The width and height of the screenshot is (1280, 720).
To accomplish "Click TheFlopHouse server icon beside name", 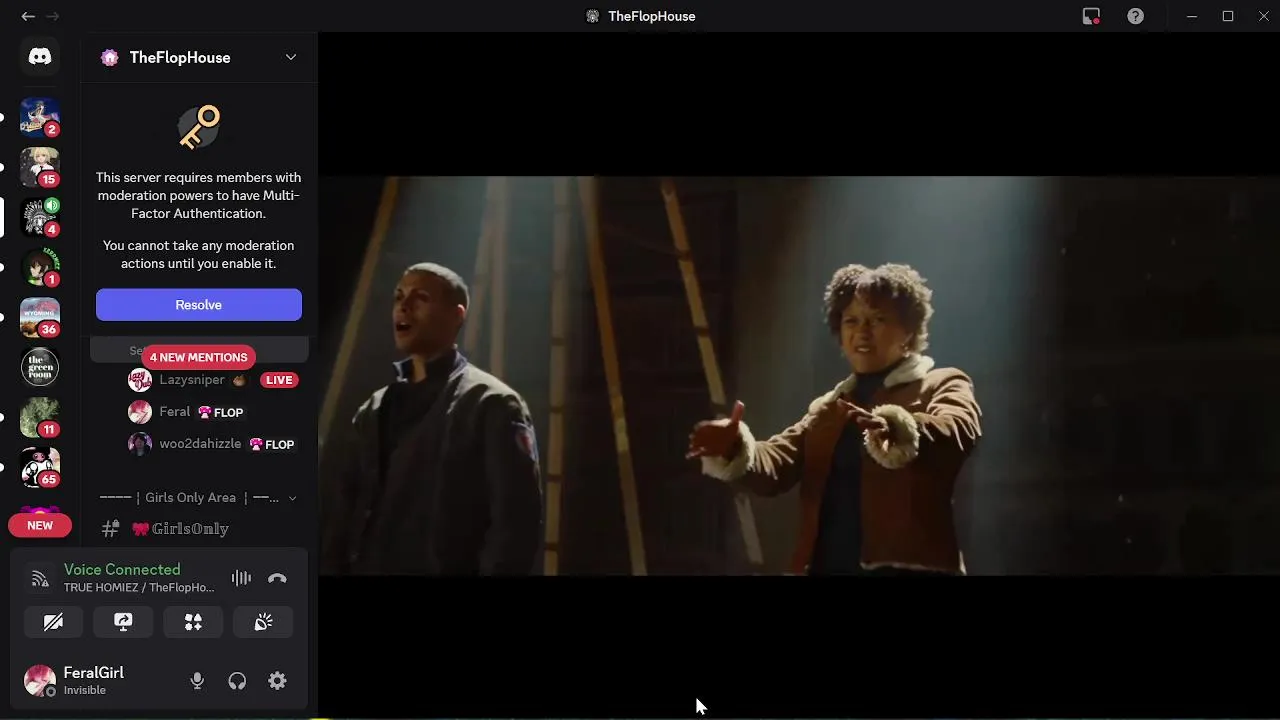I will pyautogui.click(x=110, y=57).
